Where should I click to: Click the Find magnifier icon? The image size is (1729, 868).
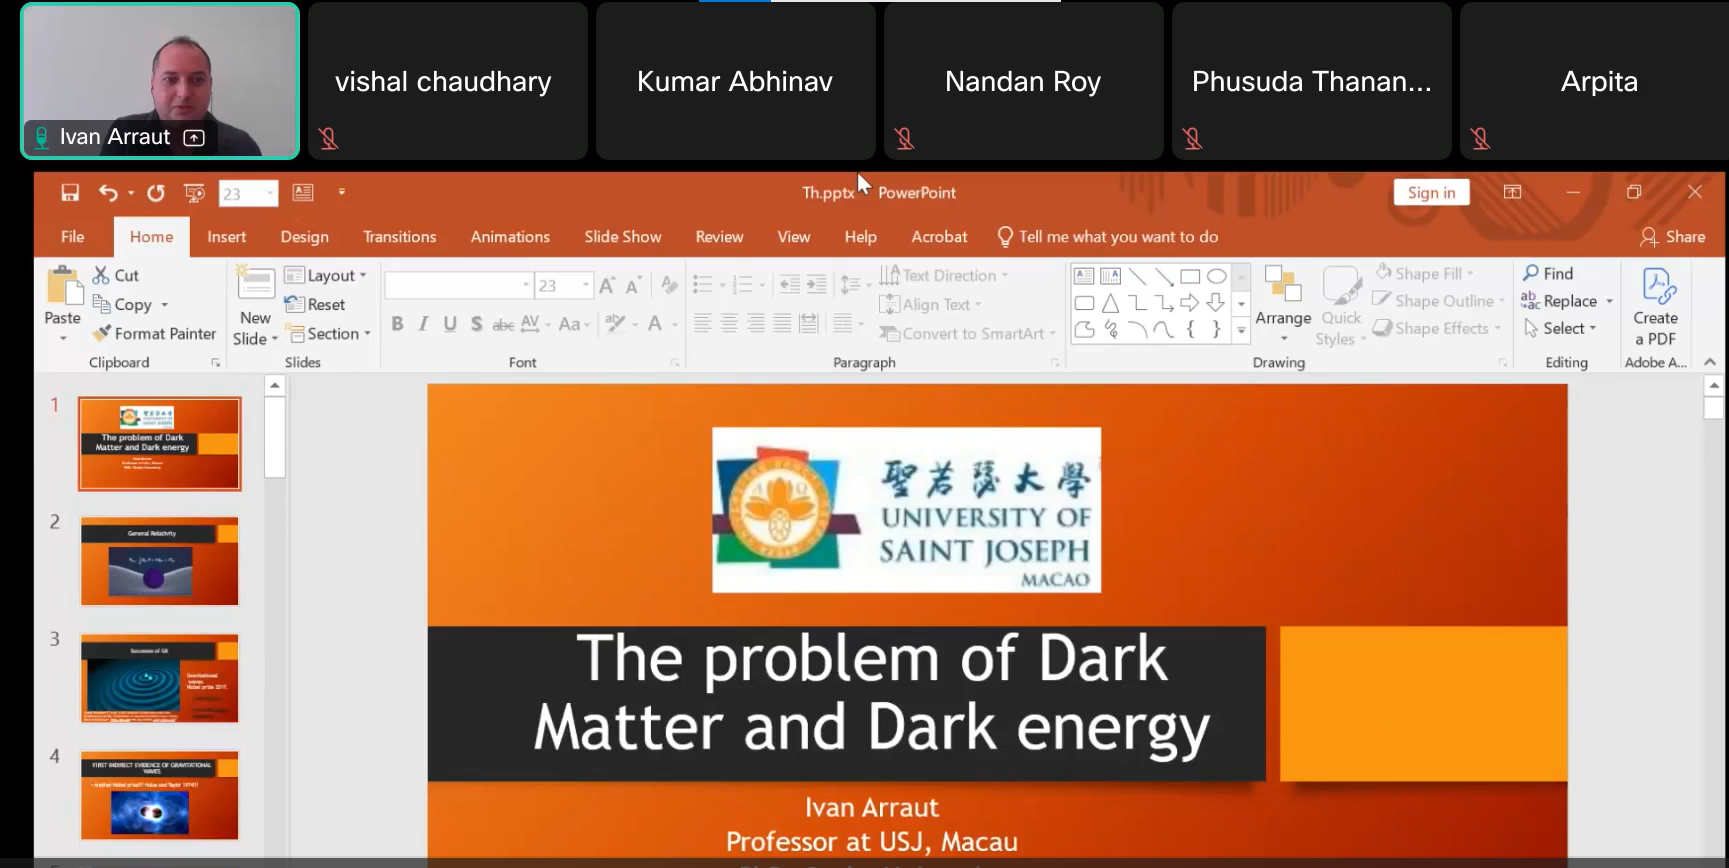pyautogui.click(x=1531, y=273)
